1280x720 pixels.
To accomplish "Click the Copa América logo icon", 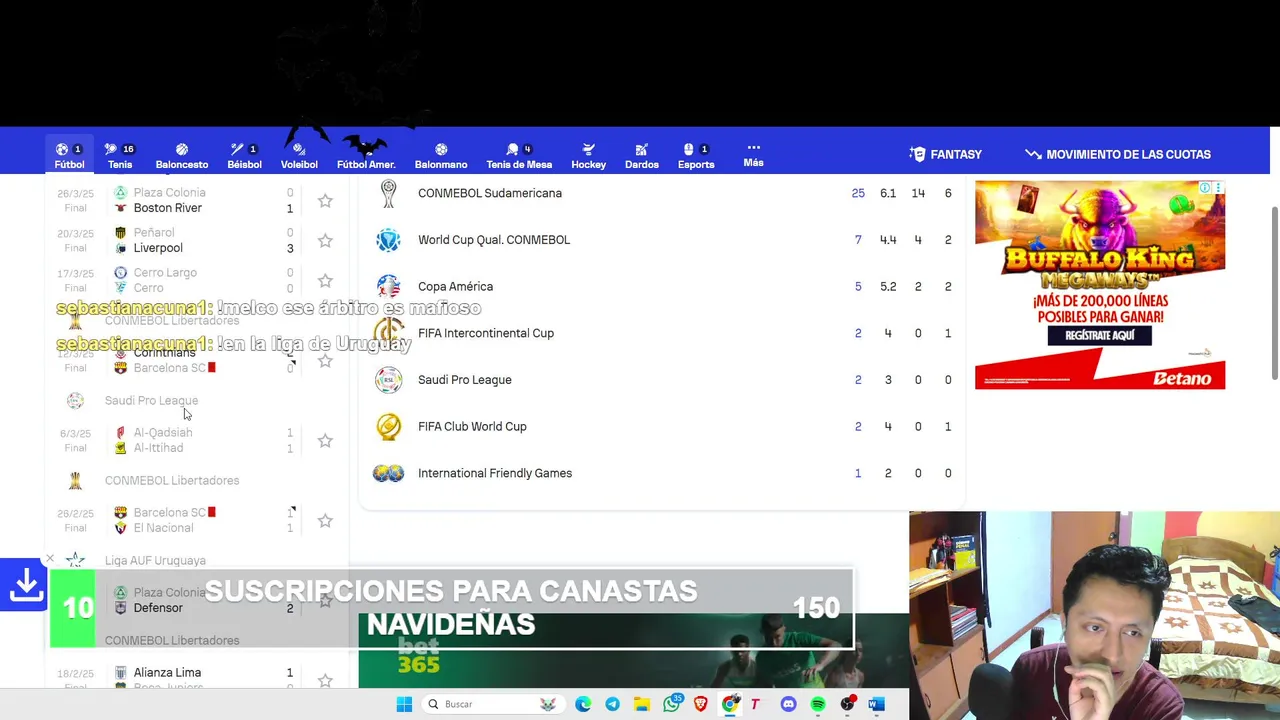I will [388, 286].
